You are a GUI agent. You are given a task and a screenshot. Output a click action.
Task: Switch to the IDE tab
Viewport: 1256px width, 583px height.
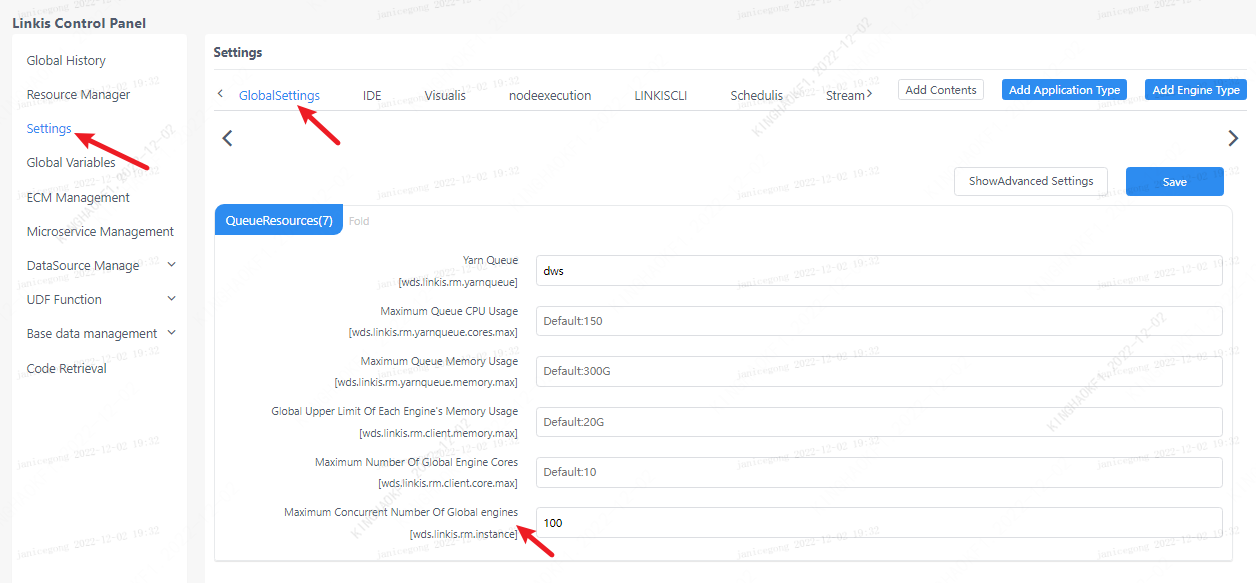[x=372, y=96]
